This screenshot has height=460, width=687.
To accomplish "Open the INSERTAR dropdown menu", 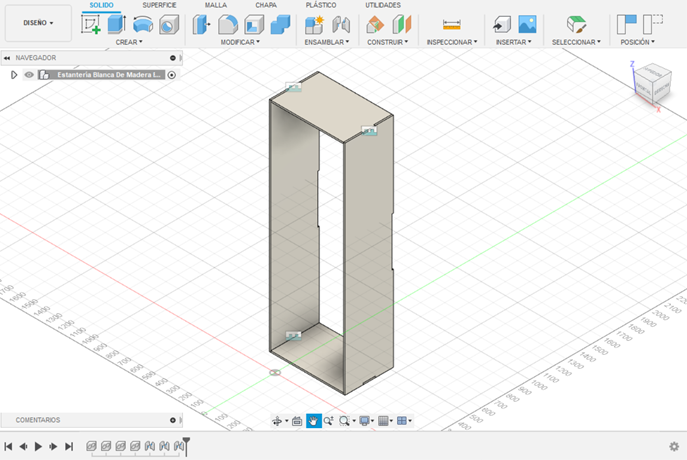I will pos(513,42).
